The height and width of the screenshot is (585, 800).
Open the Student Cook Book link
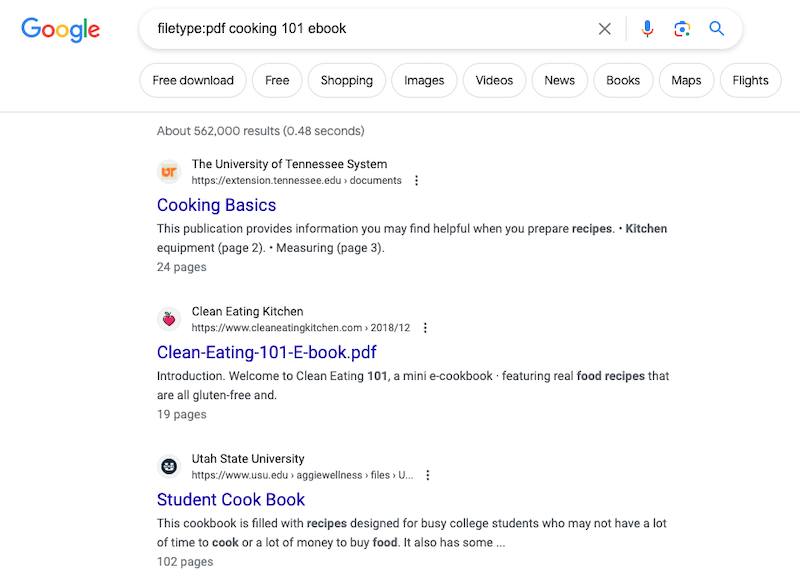pos(231,499)
